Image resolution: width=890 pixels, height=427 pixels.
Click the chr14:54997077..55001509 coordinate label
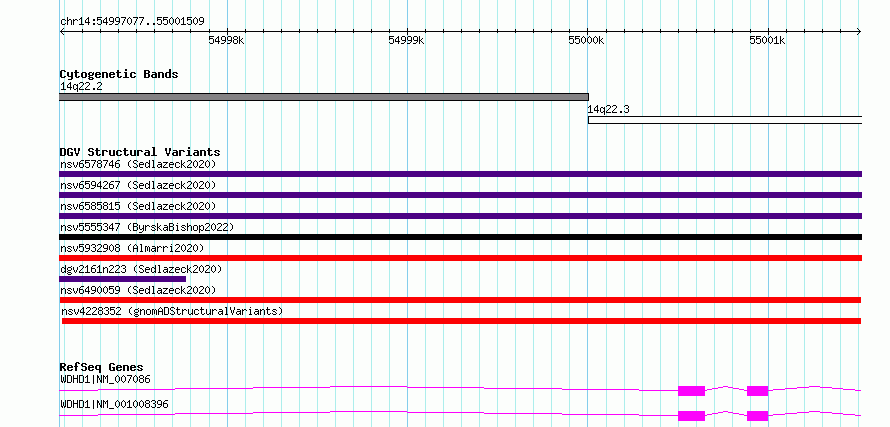click(132, 22)
